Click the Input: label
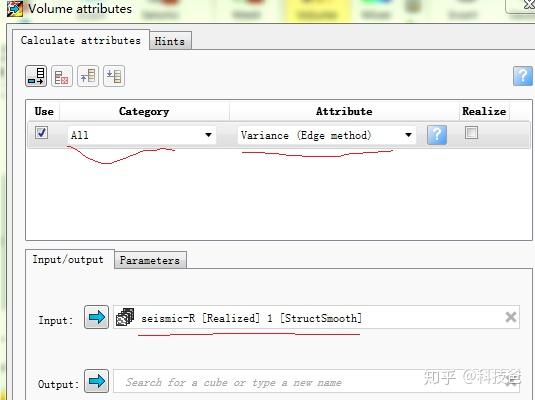 (55, 320)
